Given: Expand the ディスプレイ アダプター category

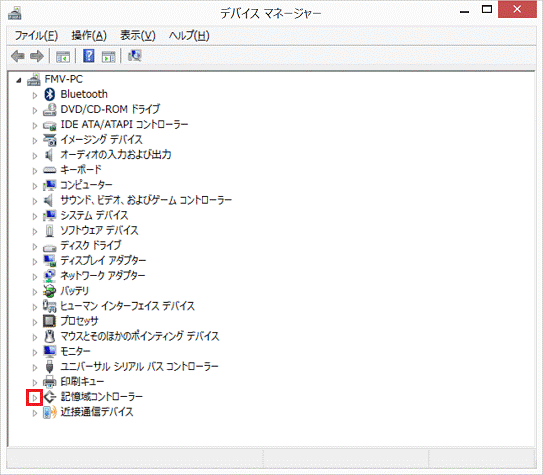Looking at the screenshot, I should click(x=35, y=262).
